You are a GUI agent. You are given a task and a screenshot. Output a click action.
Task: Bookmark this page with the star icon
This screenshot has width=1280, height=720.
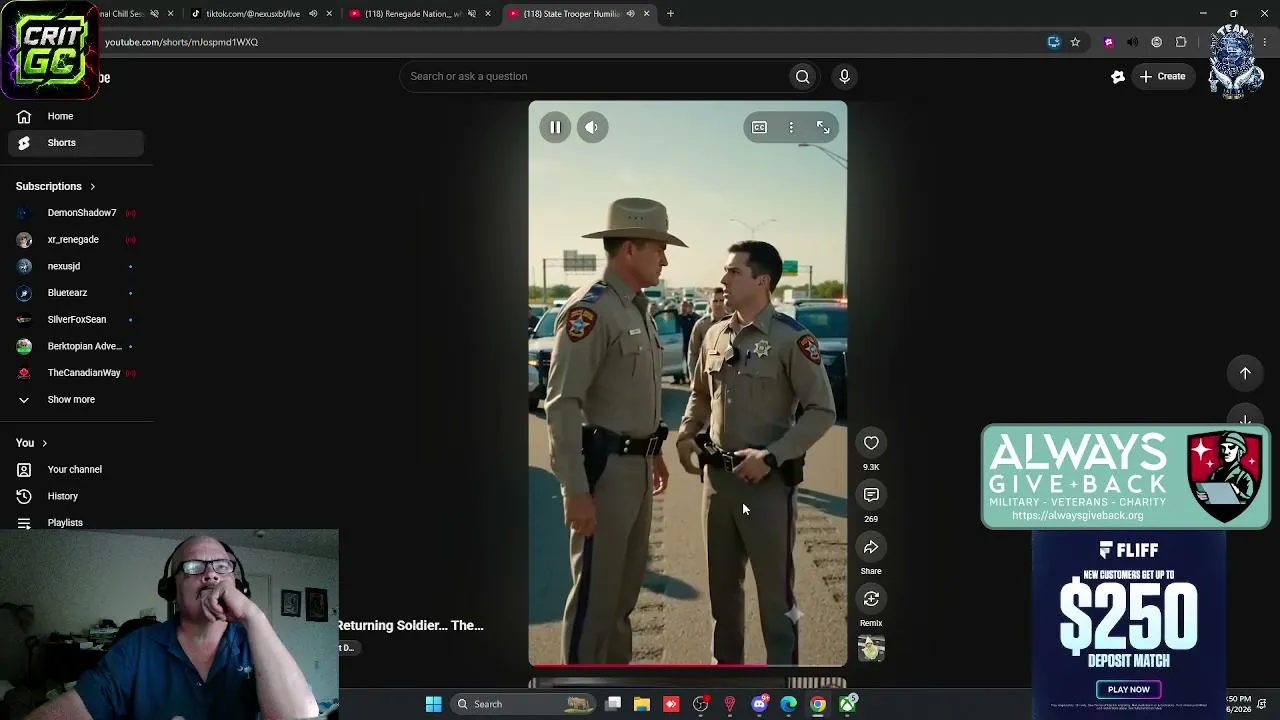point(1075,42)
